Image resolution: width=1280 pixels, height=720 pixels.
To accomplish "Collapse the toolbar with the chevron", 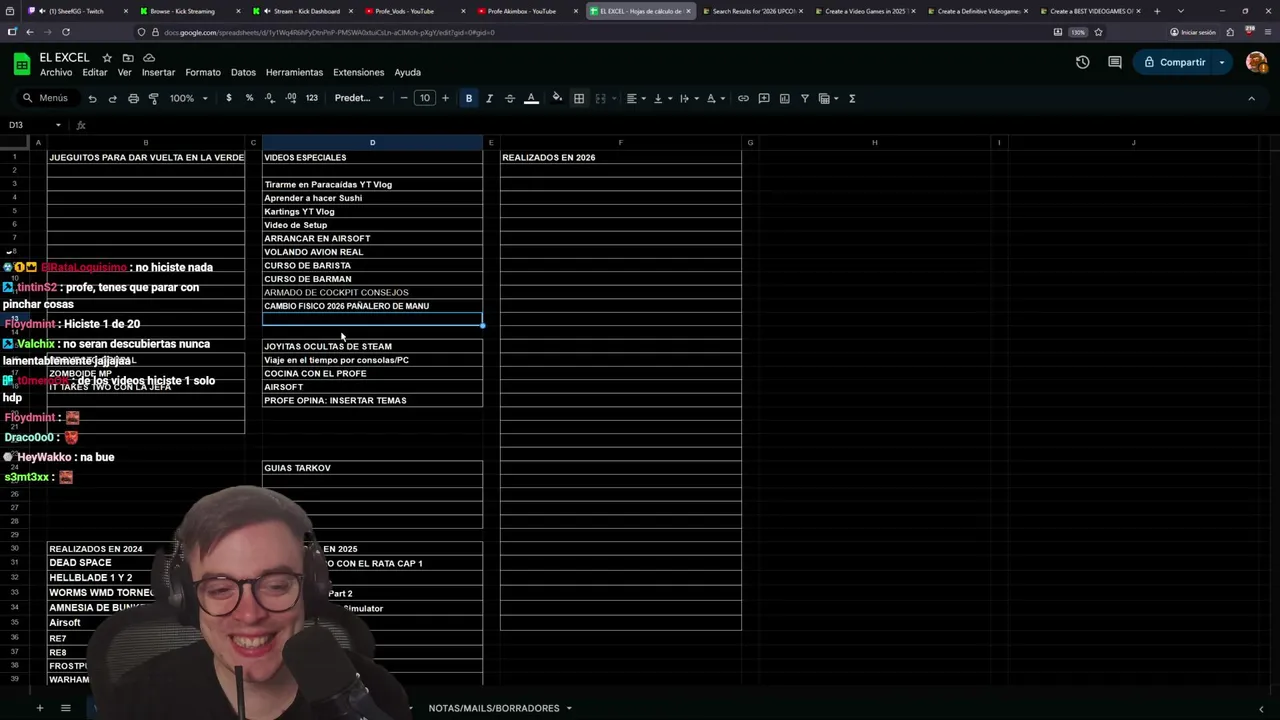I will (x=1251, y=98).
